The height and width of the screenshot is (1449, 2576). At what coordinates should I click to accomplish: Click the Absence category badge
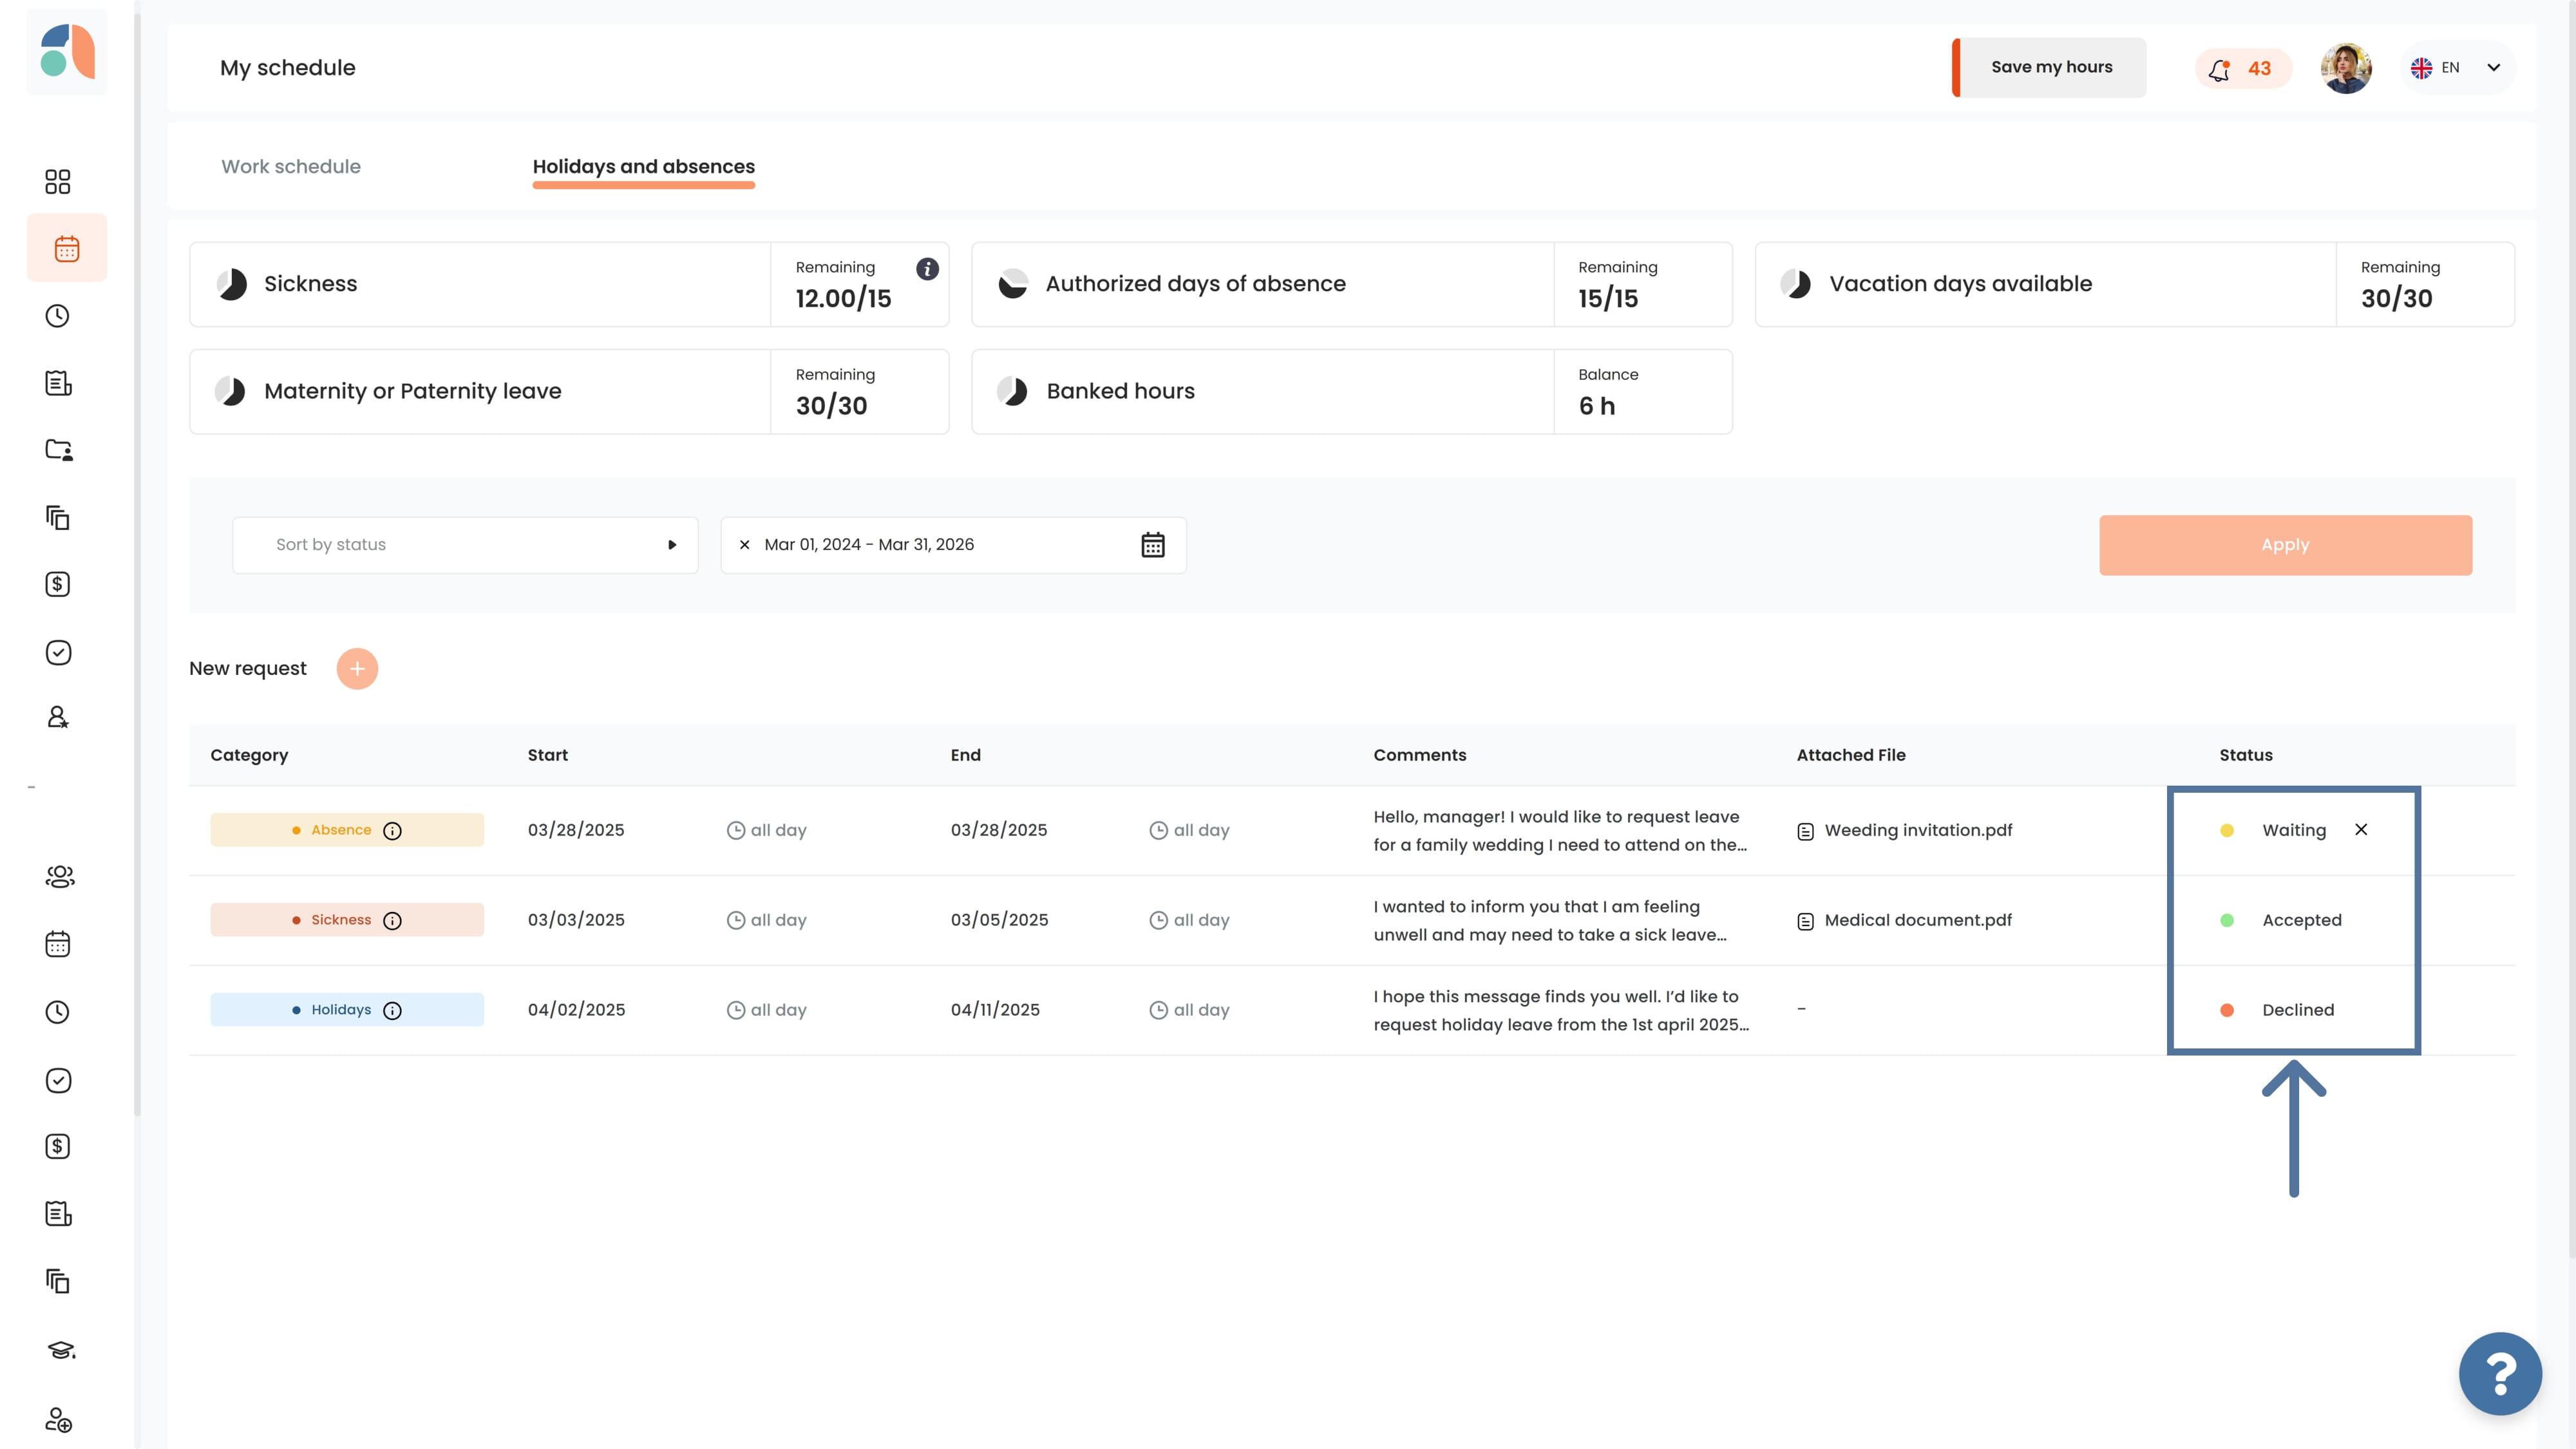pos(347,830)
